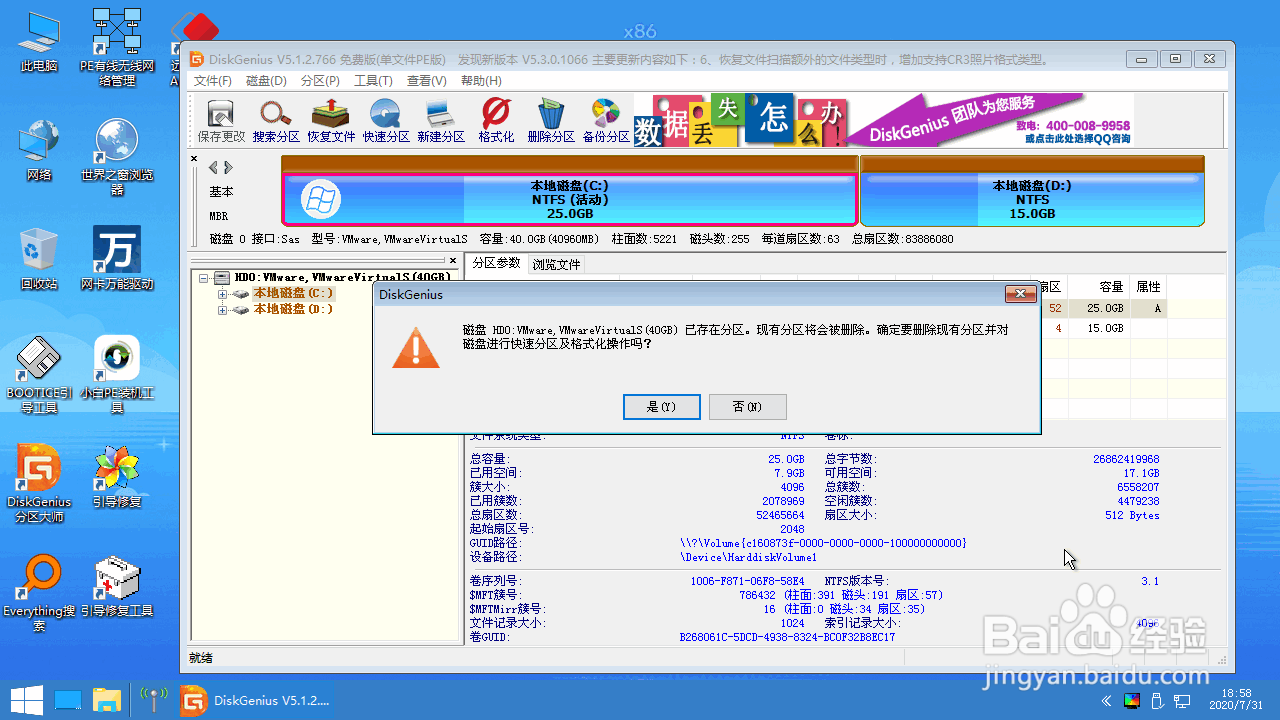Select 本地磁盘(D:) in the disk tree
The height and width of the screenshot is (720, 1280).
click(293, 310)
